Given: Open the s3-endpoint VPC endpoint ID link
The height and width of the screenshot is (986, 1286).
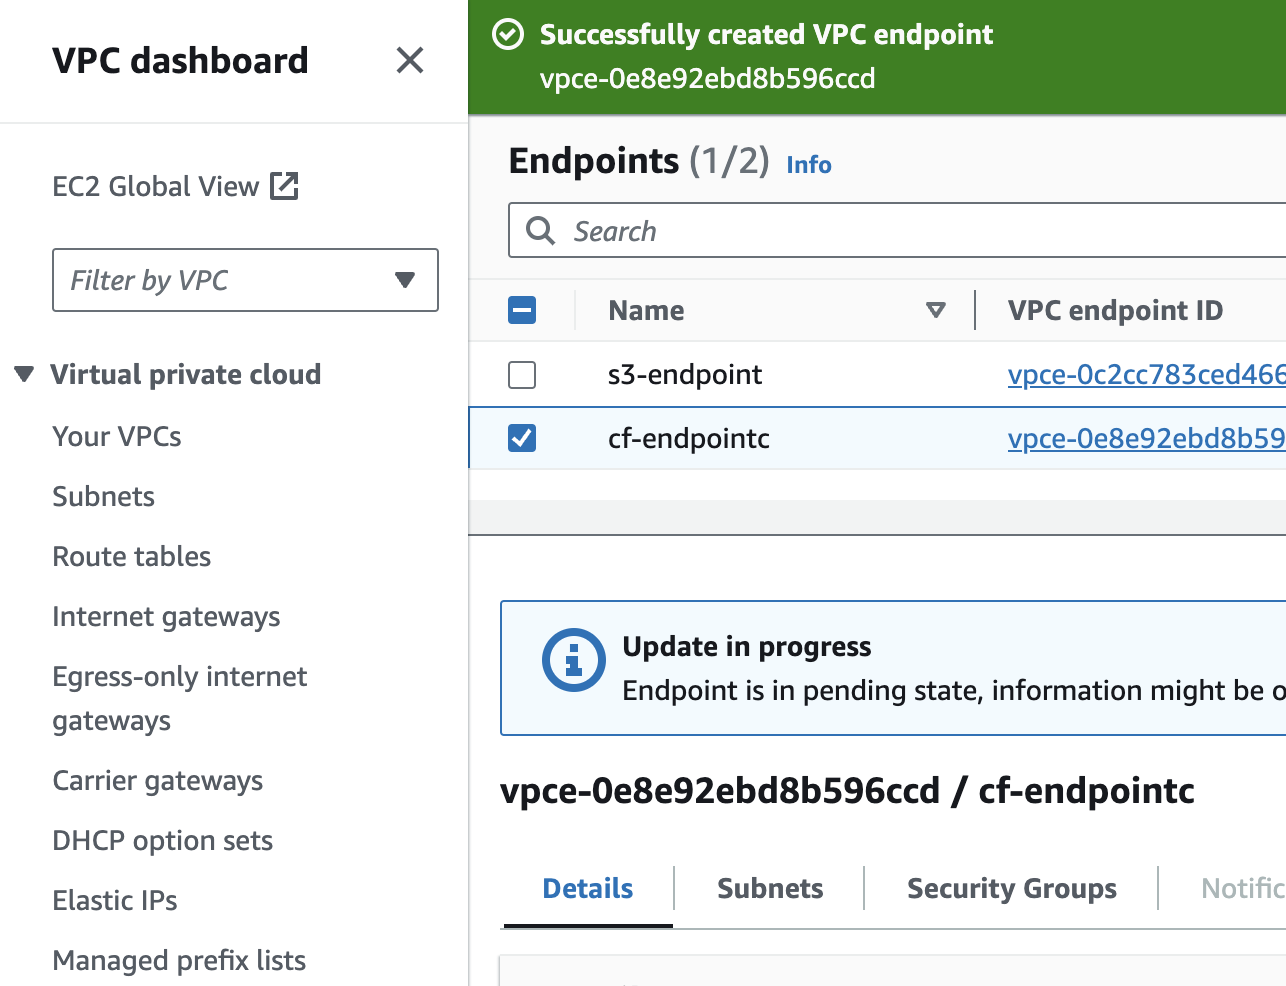Looking at the screenshot, I should 1145,375.
